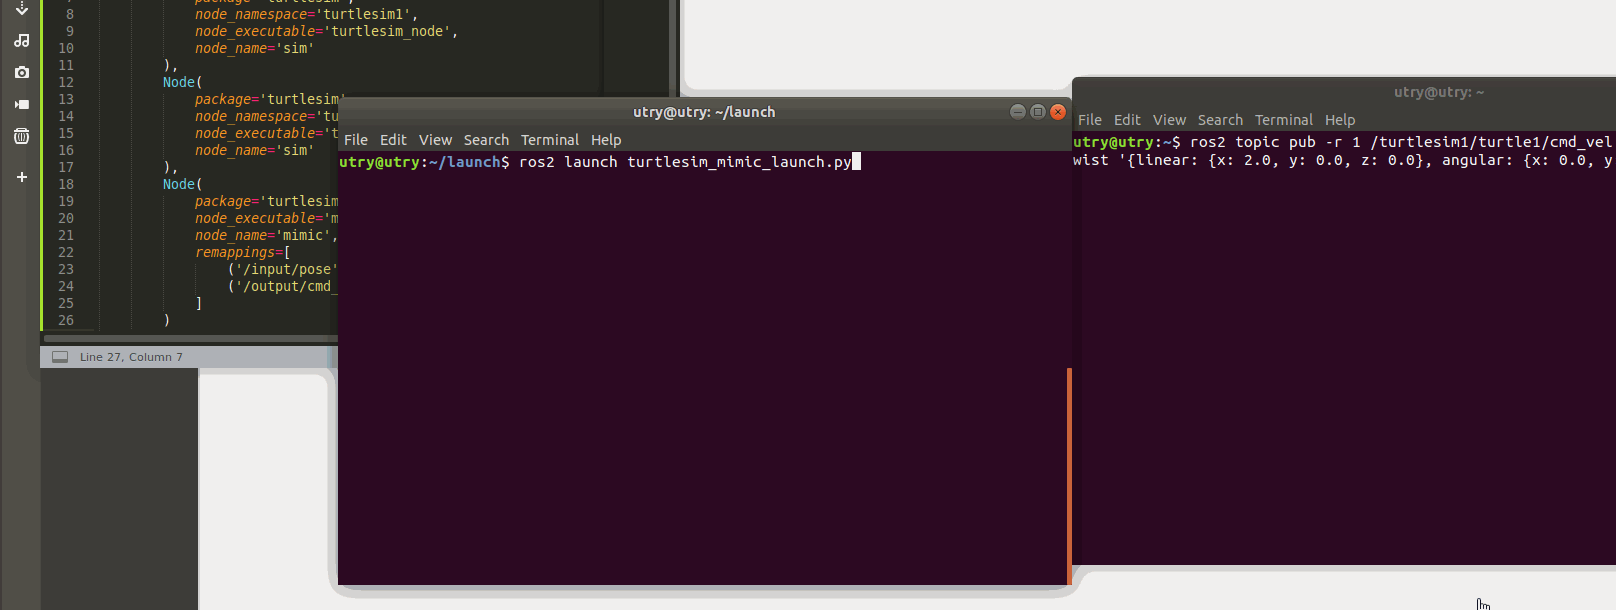
Task: Click the launch terminal vertical scrollbar
Action: tap(1069, 475)
